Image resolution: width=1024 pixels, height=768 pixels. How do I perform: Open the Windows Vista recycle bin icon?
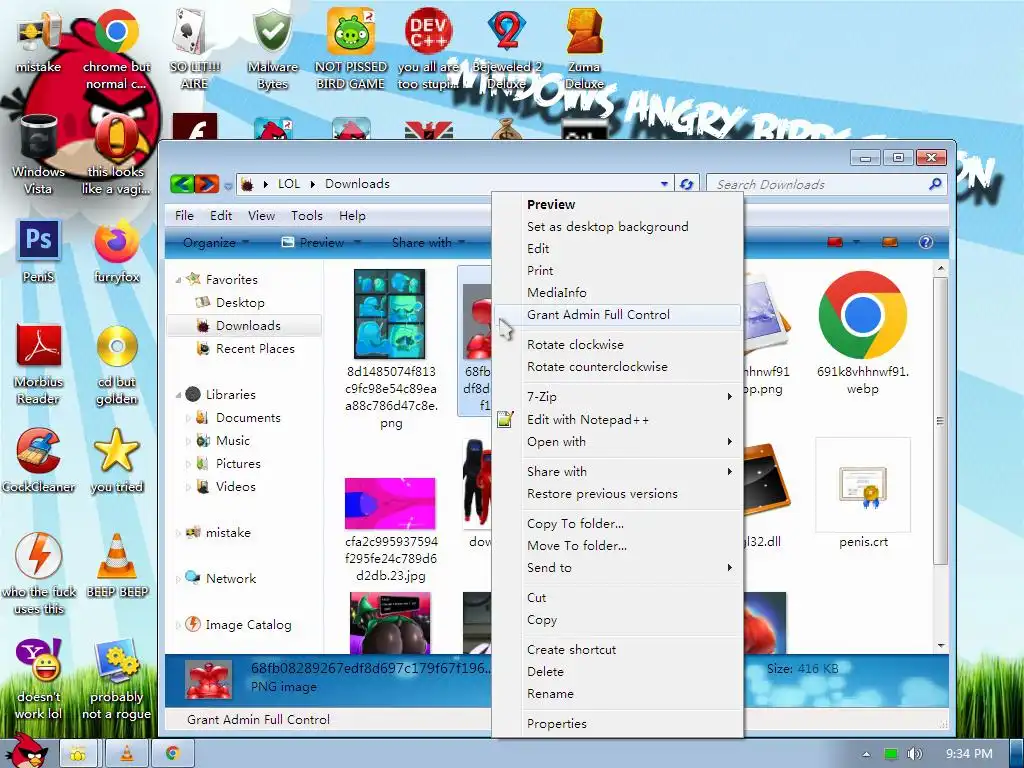[38, 153]
